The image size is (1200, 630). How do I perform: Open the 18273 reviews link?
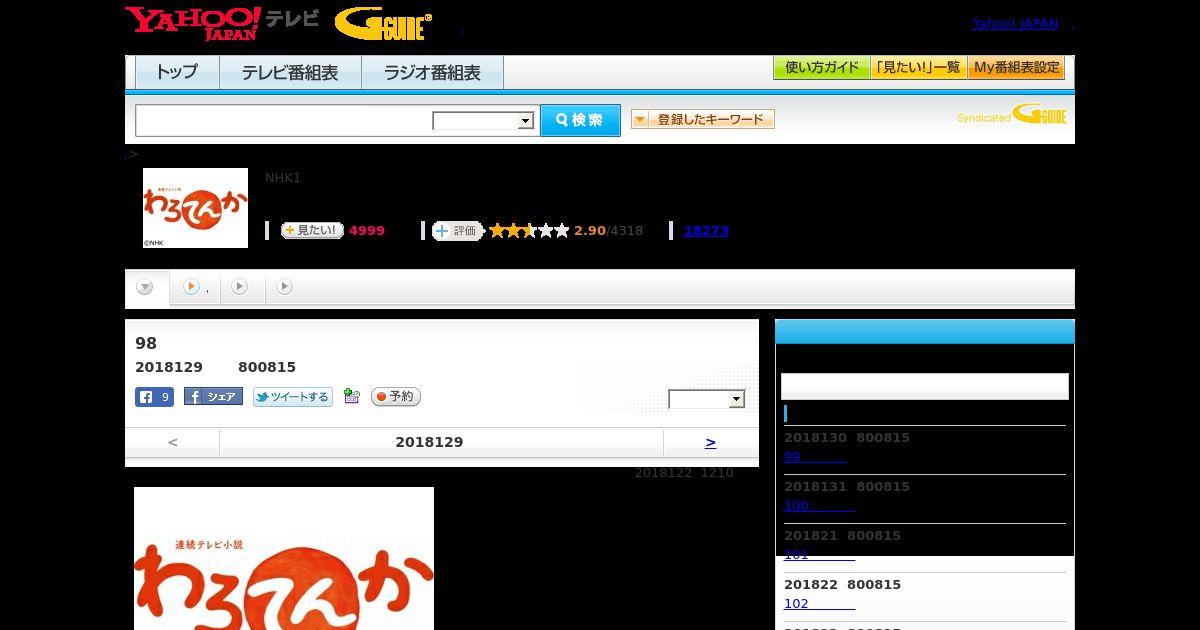(x=706, y=231)
